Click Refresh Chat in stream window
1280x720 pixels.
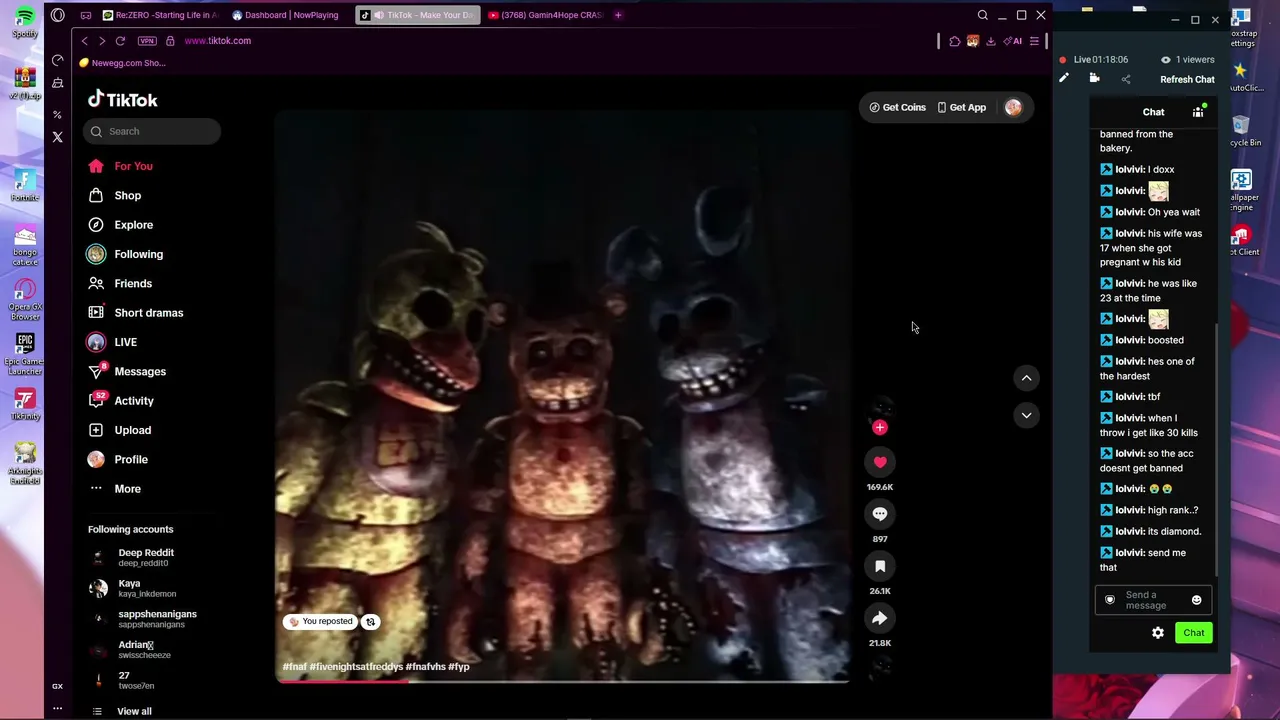1187,80
